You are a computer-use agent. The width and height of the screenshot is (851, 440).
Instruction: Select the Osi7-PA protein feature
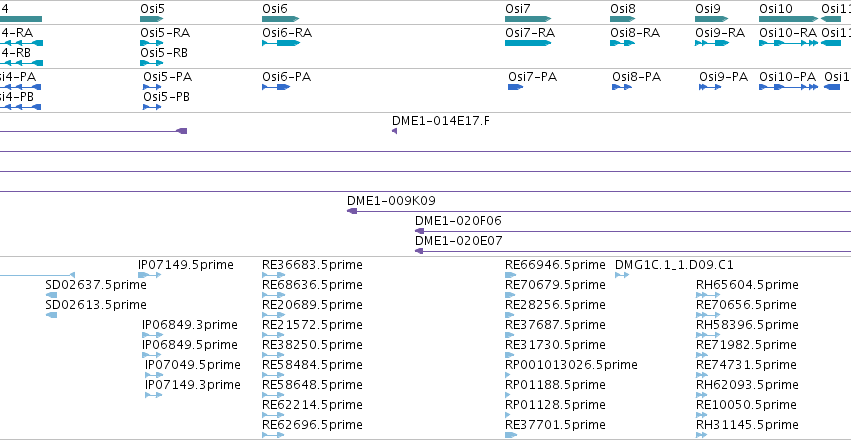(516, 87)
